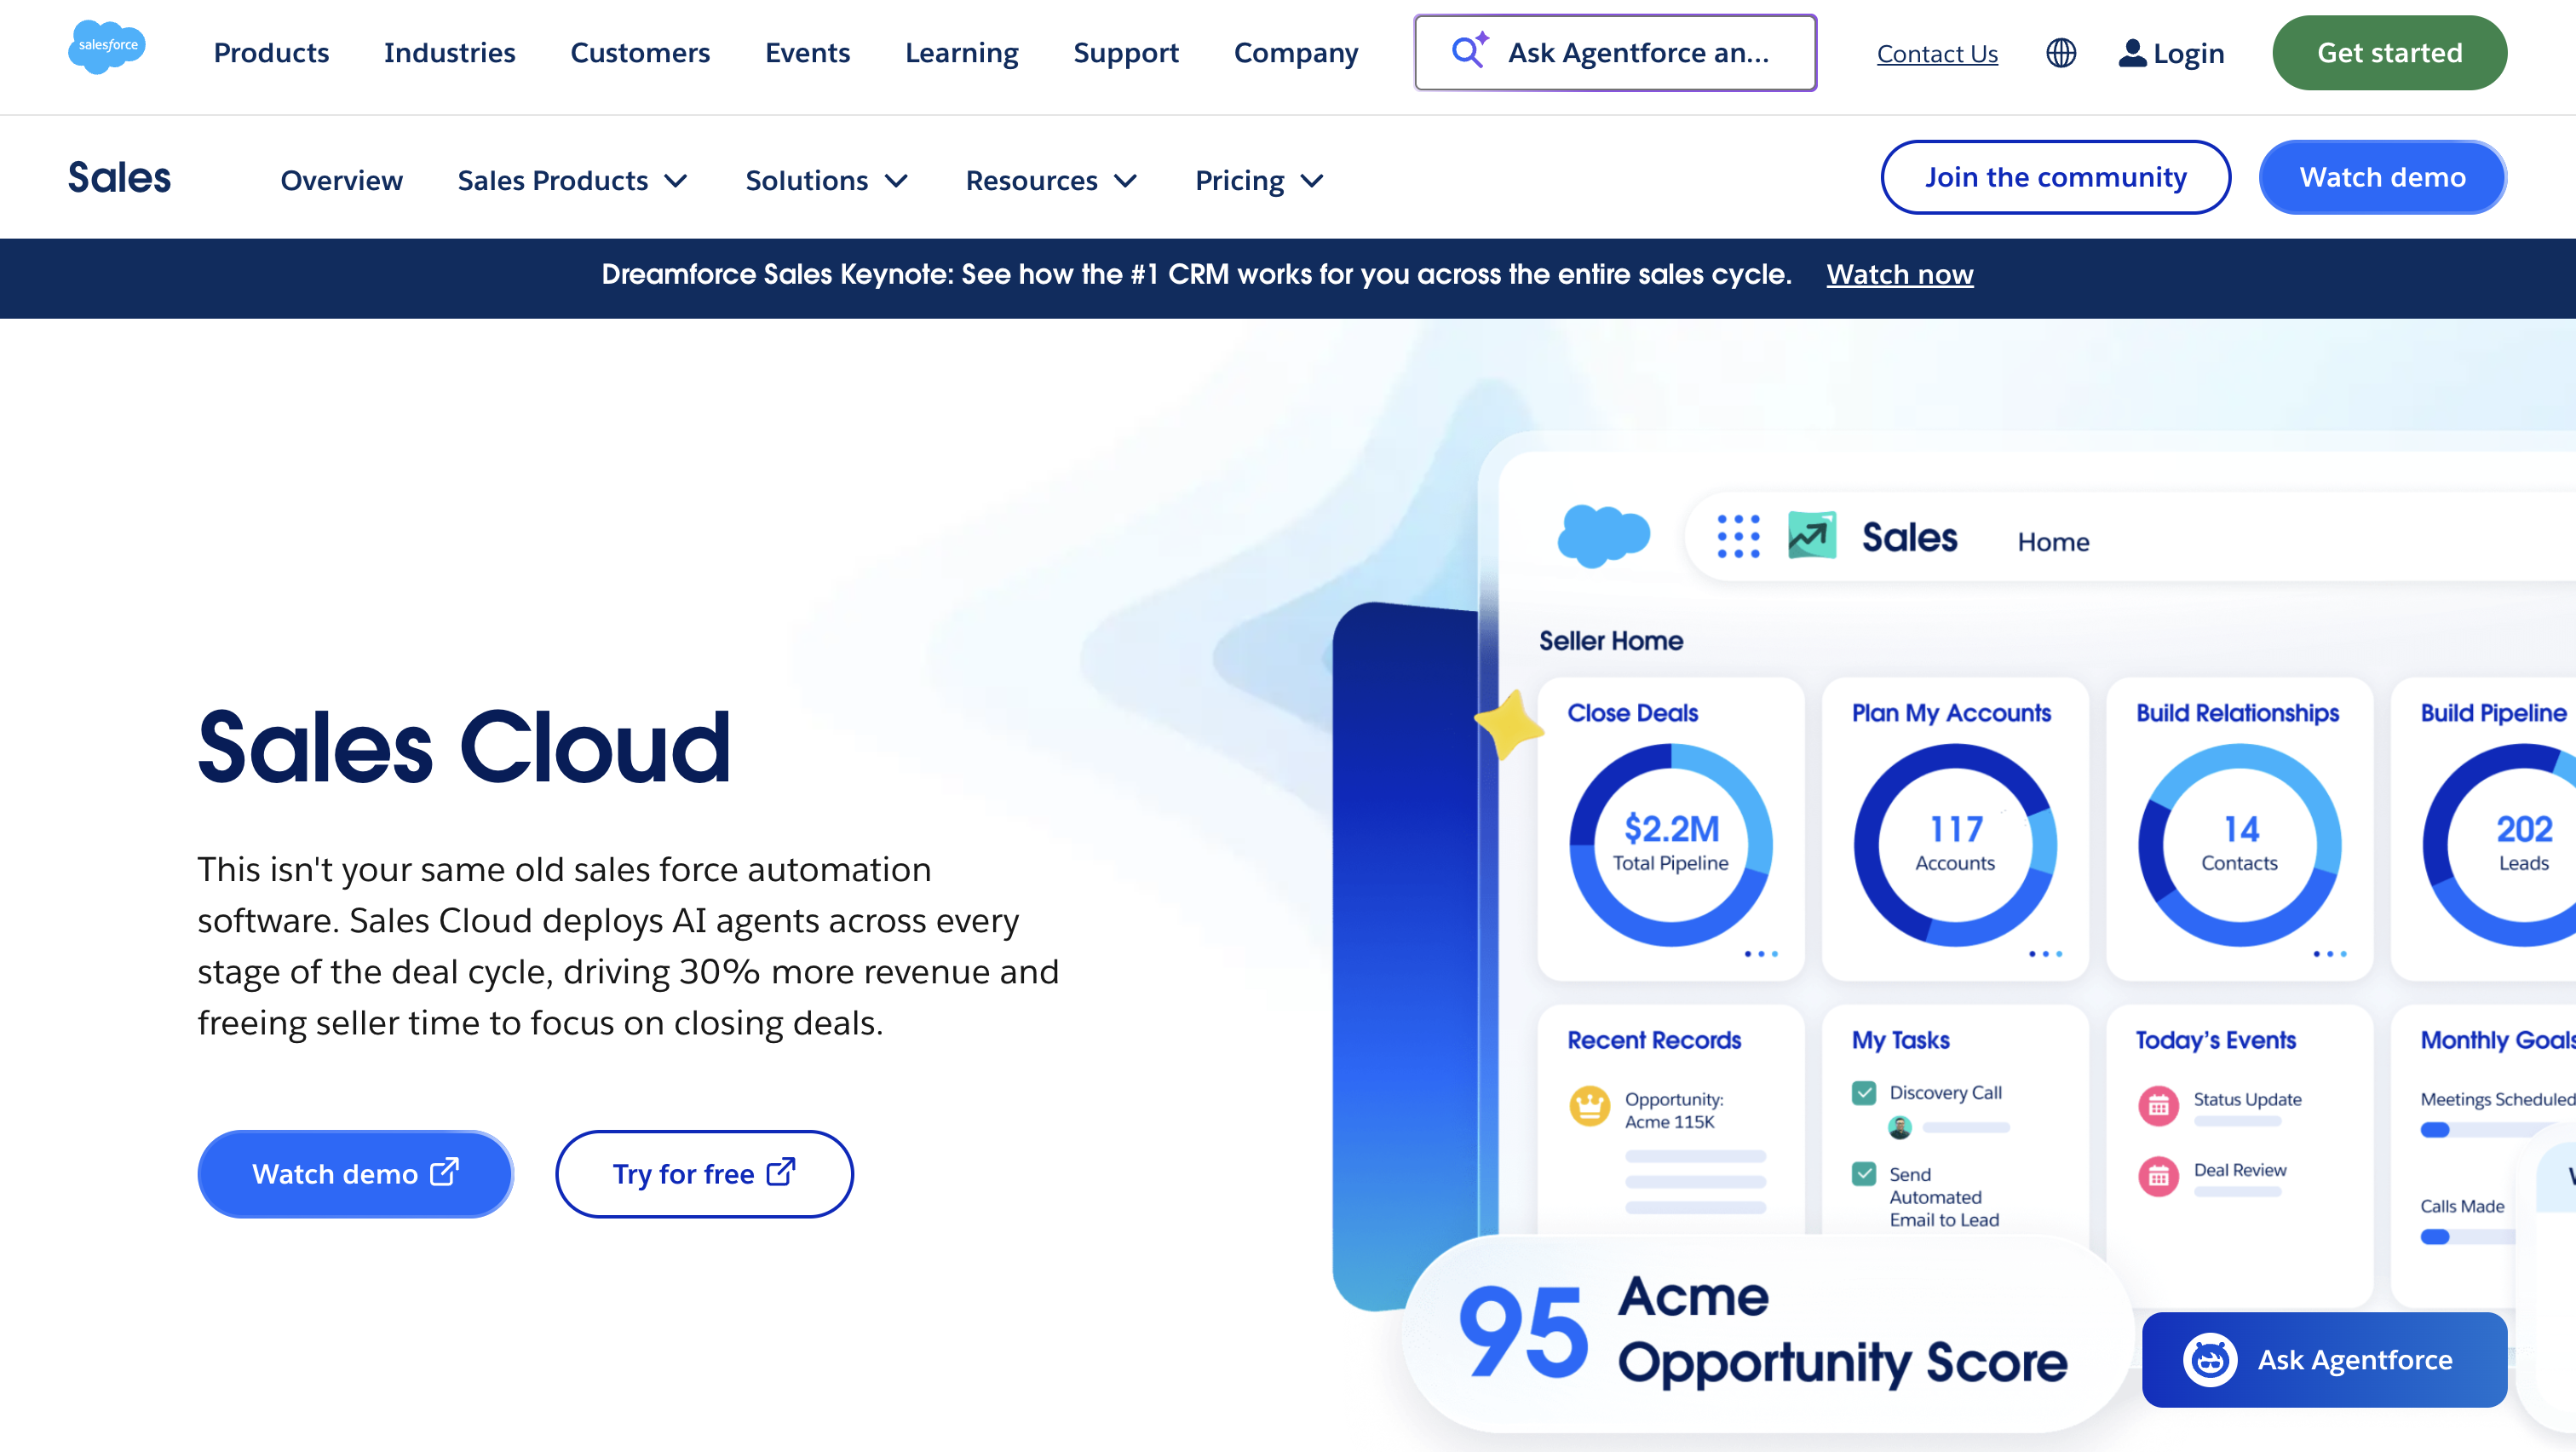Click the Acme opportunity crown icon
Screen dimensions: 2576x1452
(x=1589, y=1106)
